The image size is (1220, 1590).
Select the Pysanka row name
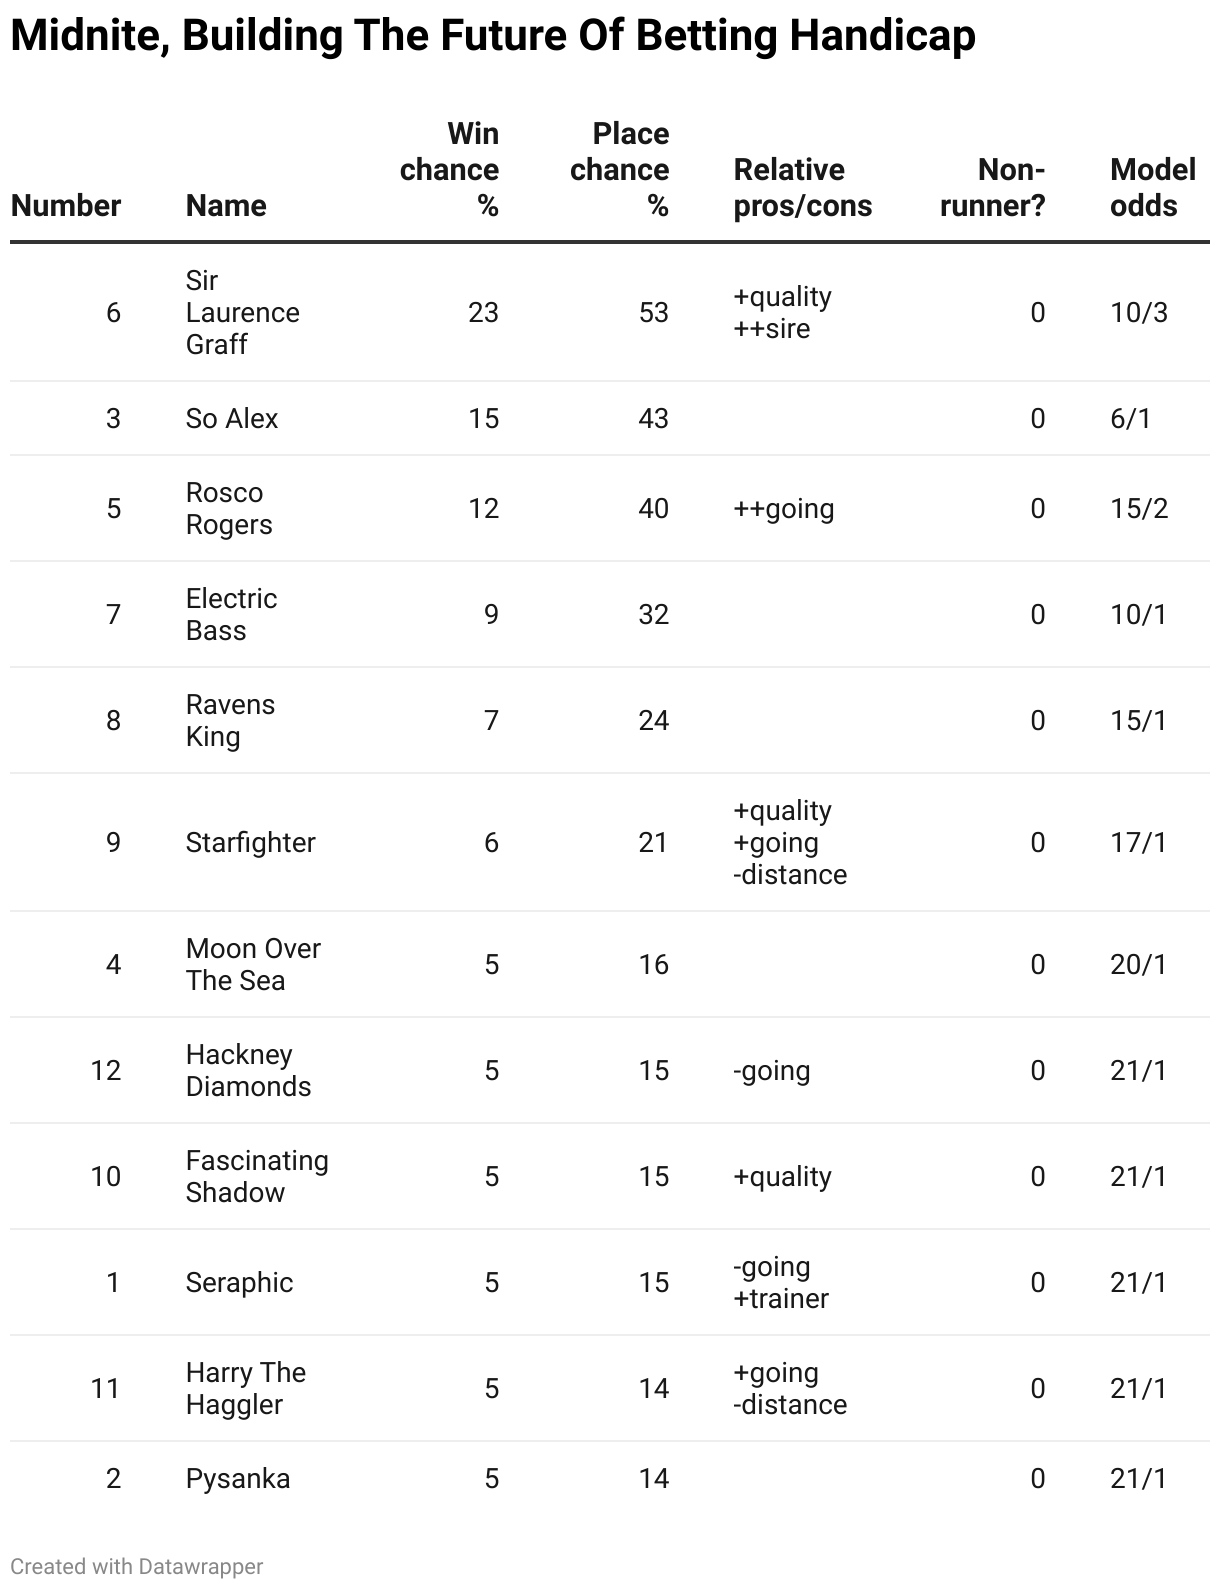coord(238,1478)
